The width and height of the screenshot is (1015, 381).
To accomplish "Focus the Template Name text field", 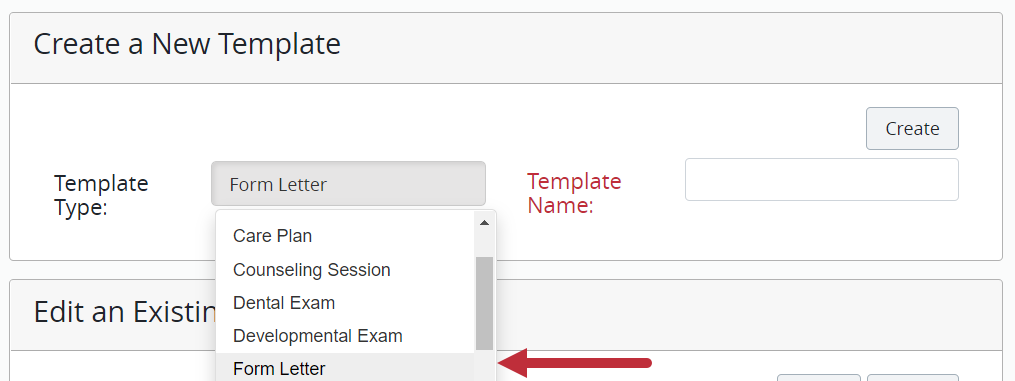I will [821, 180].
